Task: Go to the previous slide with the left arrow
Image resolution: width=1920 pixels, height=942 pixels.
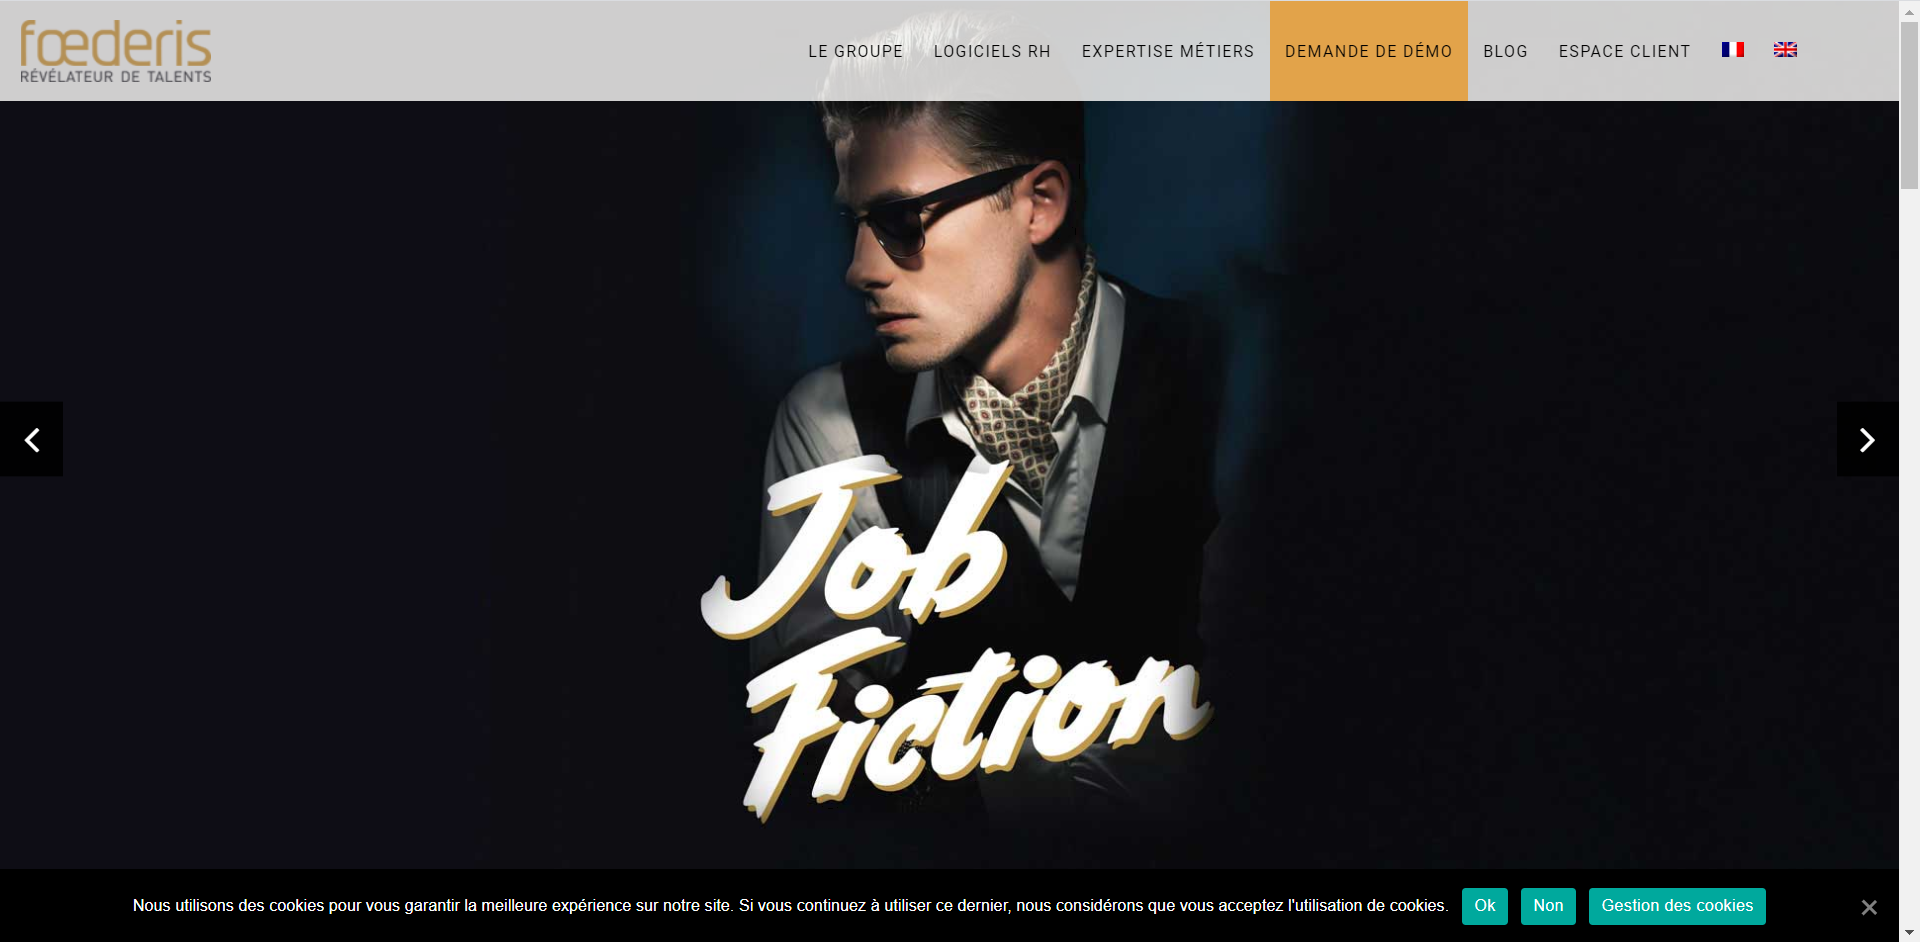Action: point(32,439)
